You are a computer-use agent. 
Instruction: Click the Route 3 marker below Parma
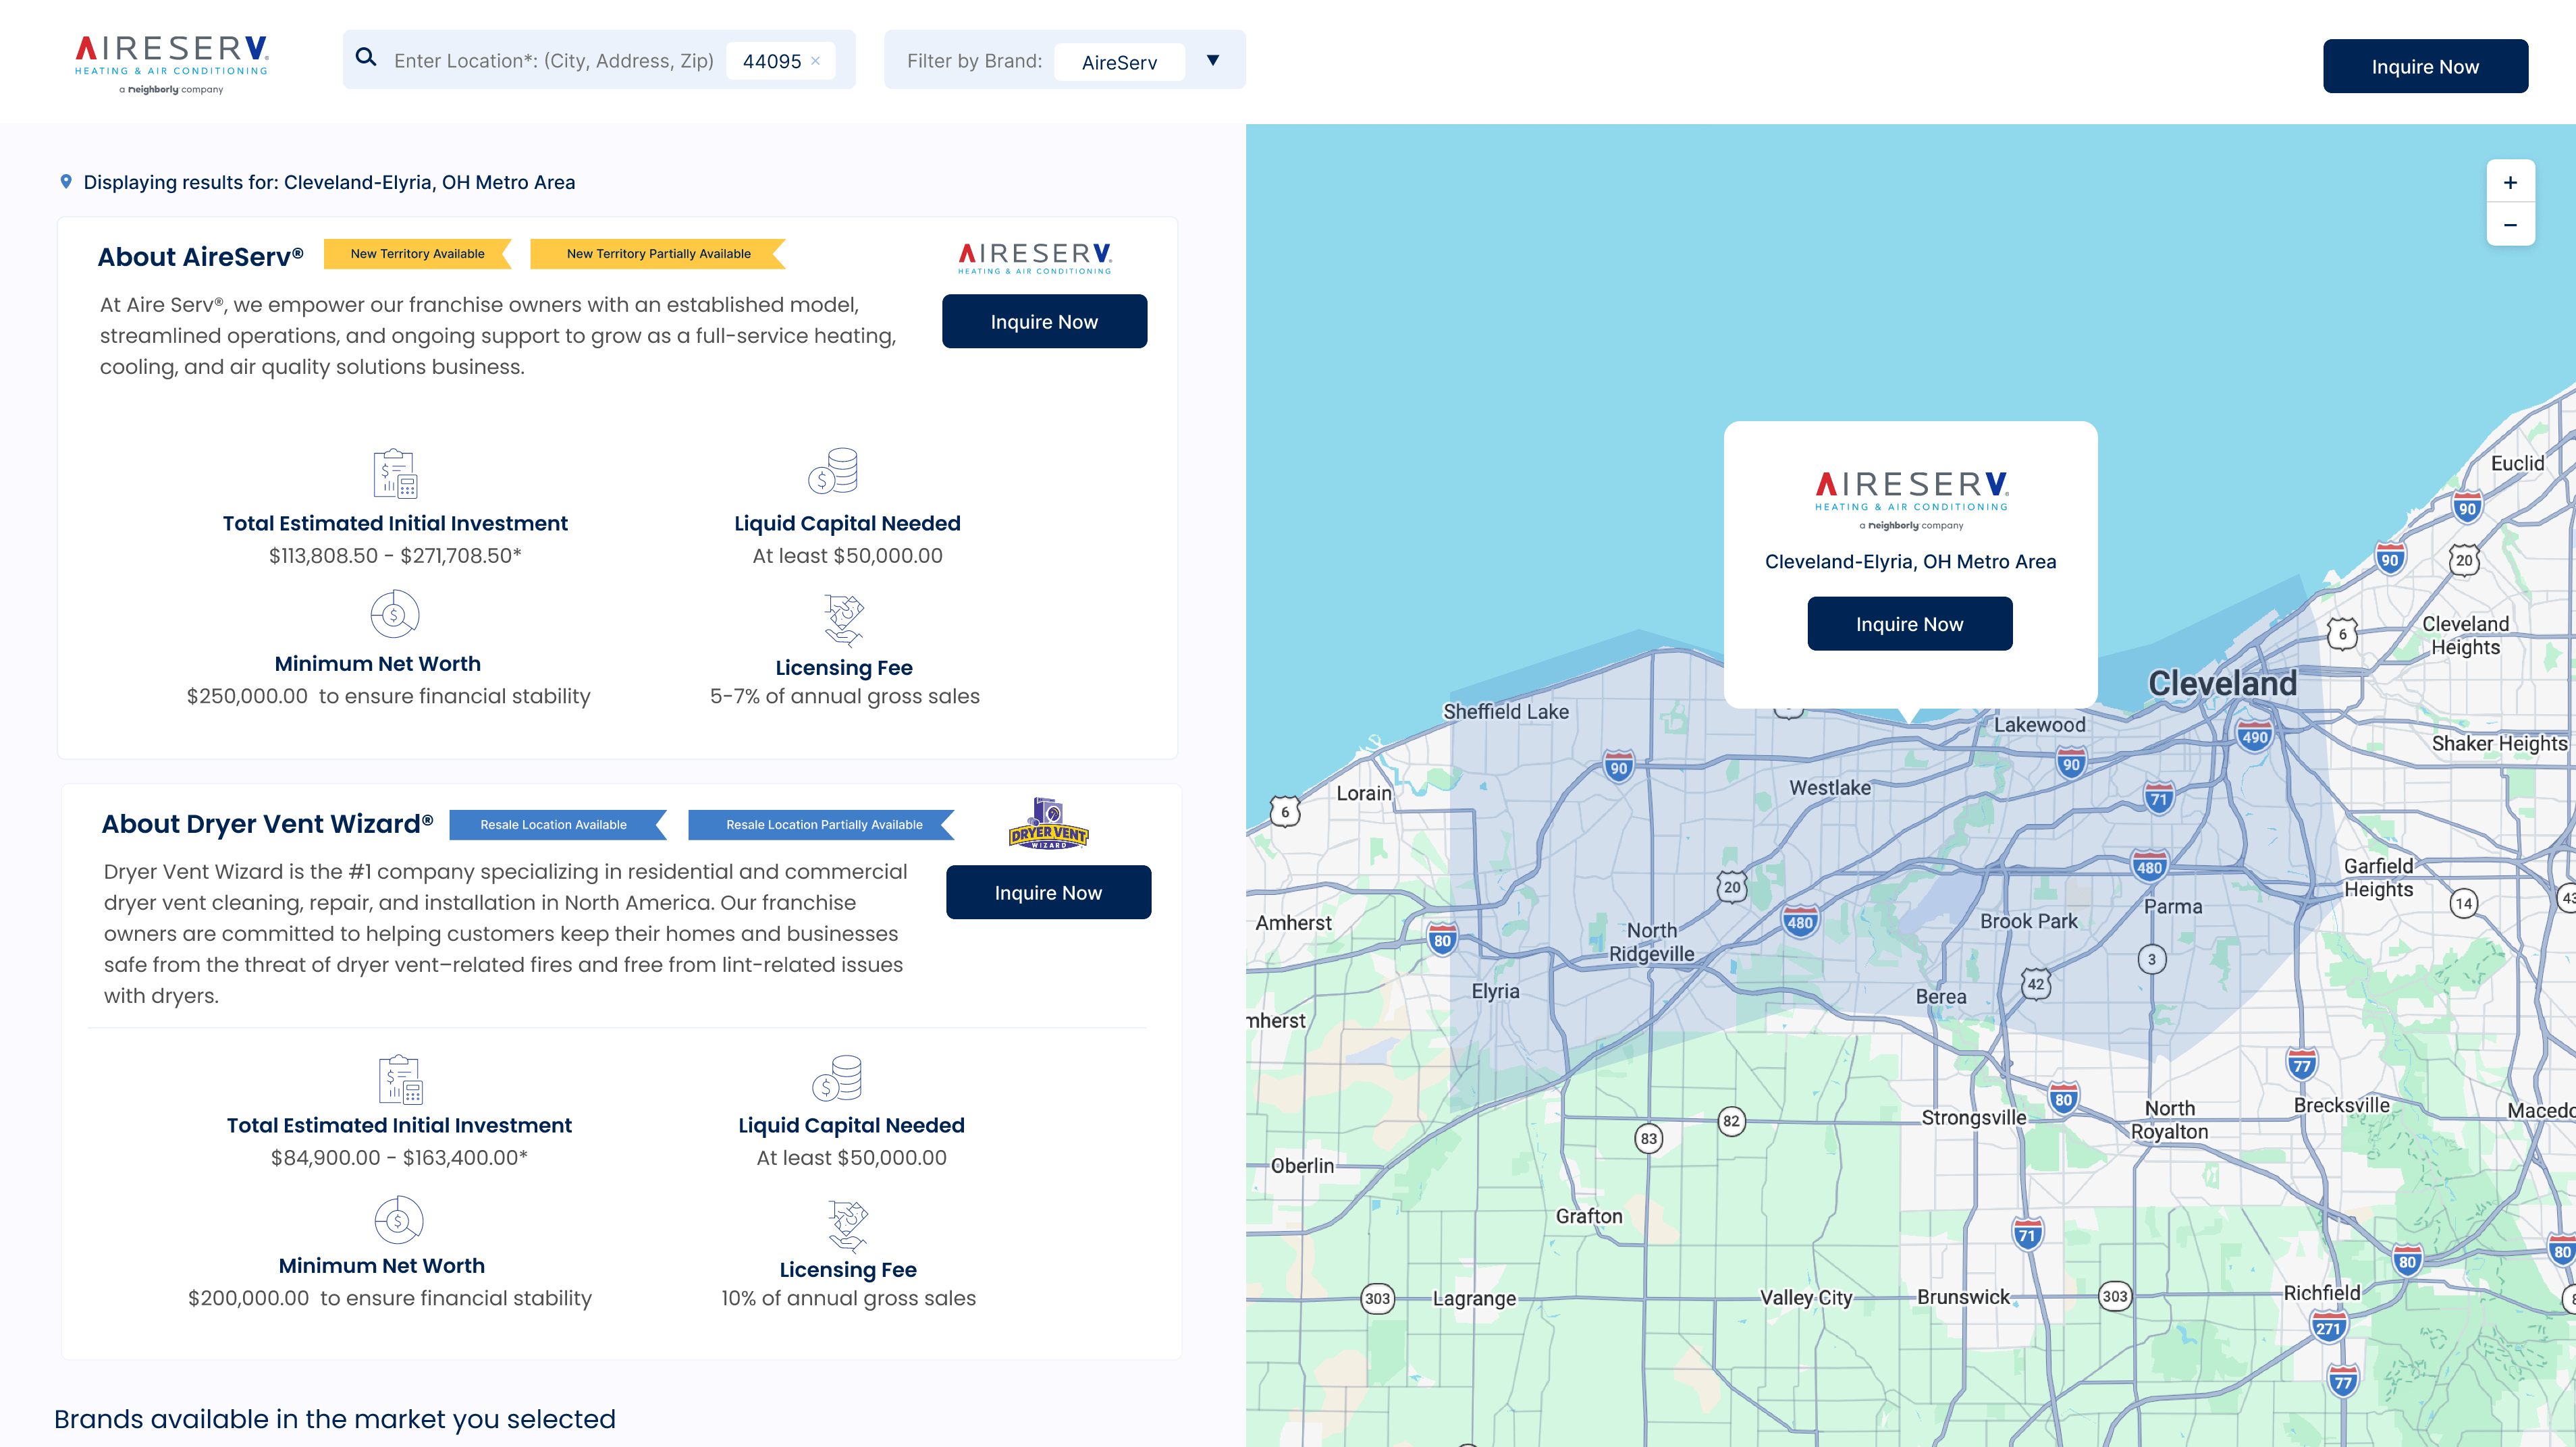pyautogui.click(x=2152, y=959)
